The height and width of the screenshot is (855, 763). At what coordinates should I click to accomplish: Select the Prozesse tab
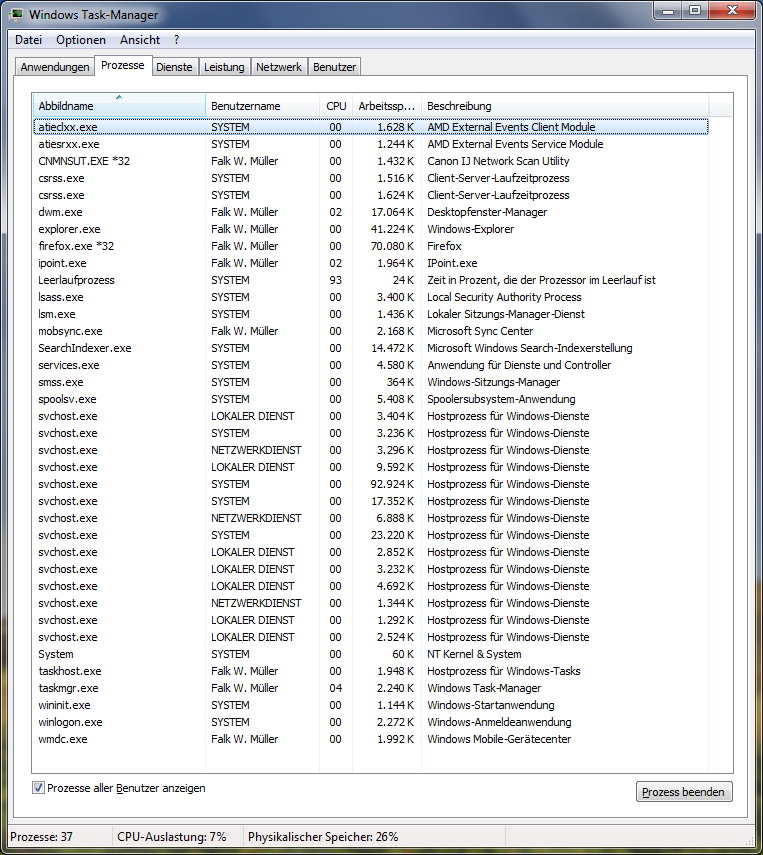123,65
